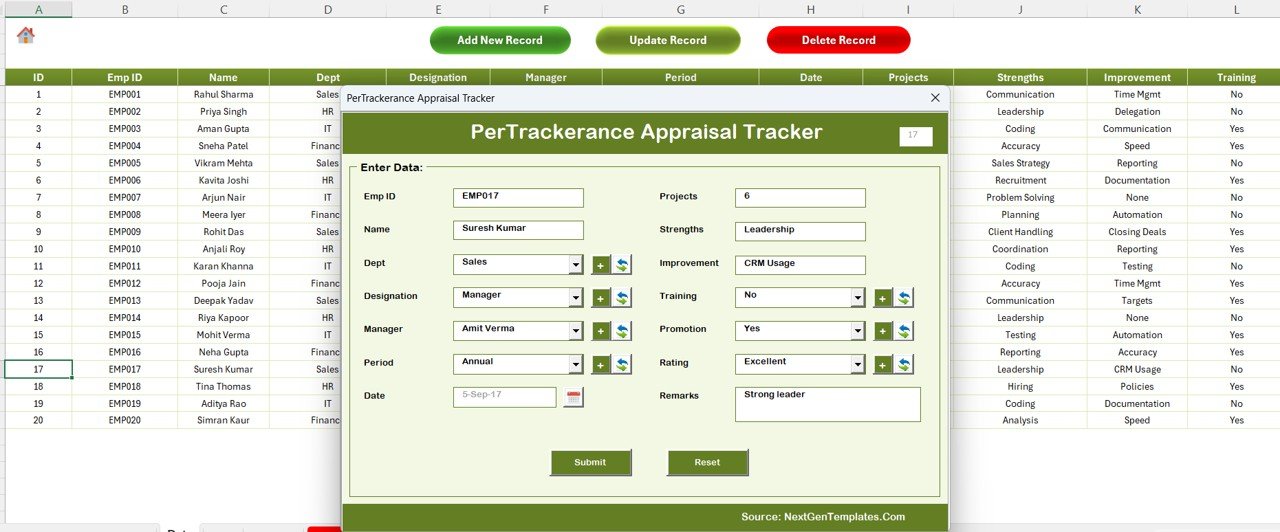
Task: Expand the Designation dropdown
Action: coord(576,298)
